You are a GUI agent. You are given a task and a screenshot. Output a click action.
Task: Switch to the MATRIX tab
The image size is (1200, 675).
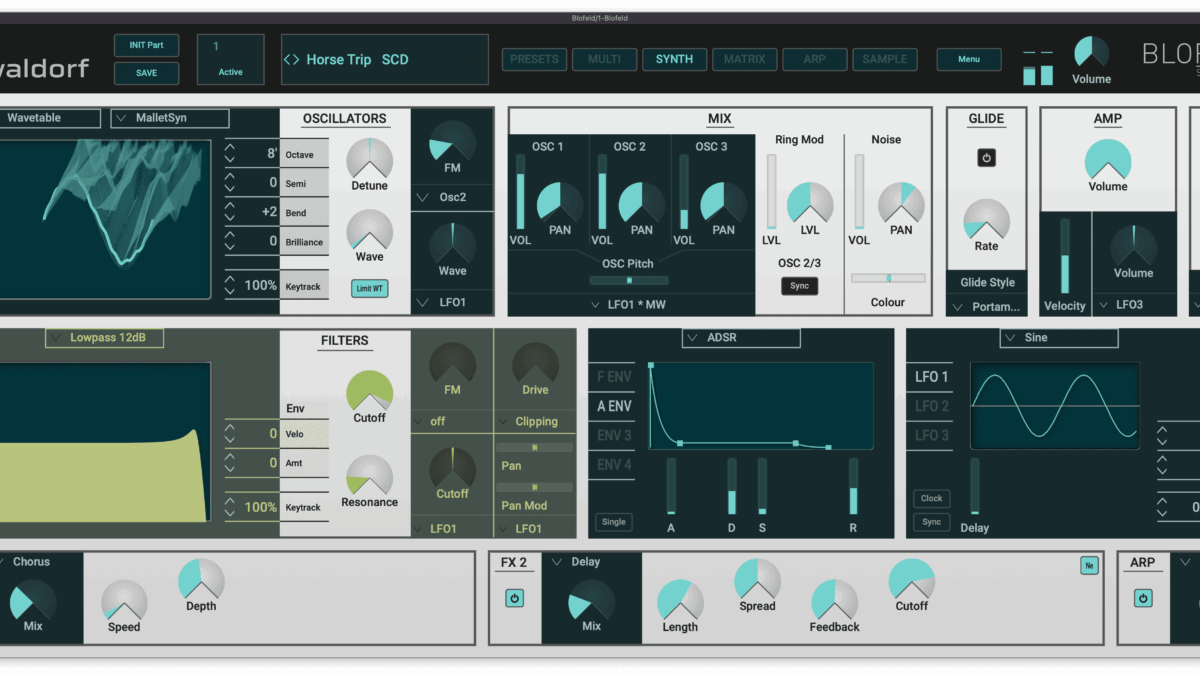(x=744, y=59)
